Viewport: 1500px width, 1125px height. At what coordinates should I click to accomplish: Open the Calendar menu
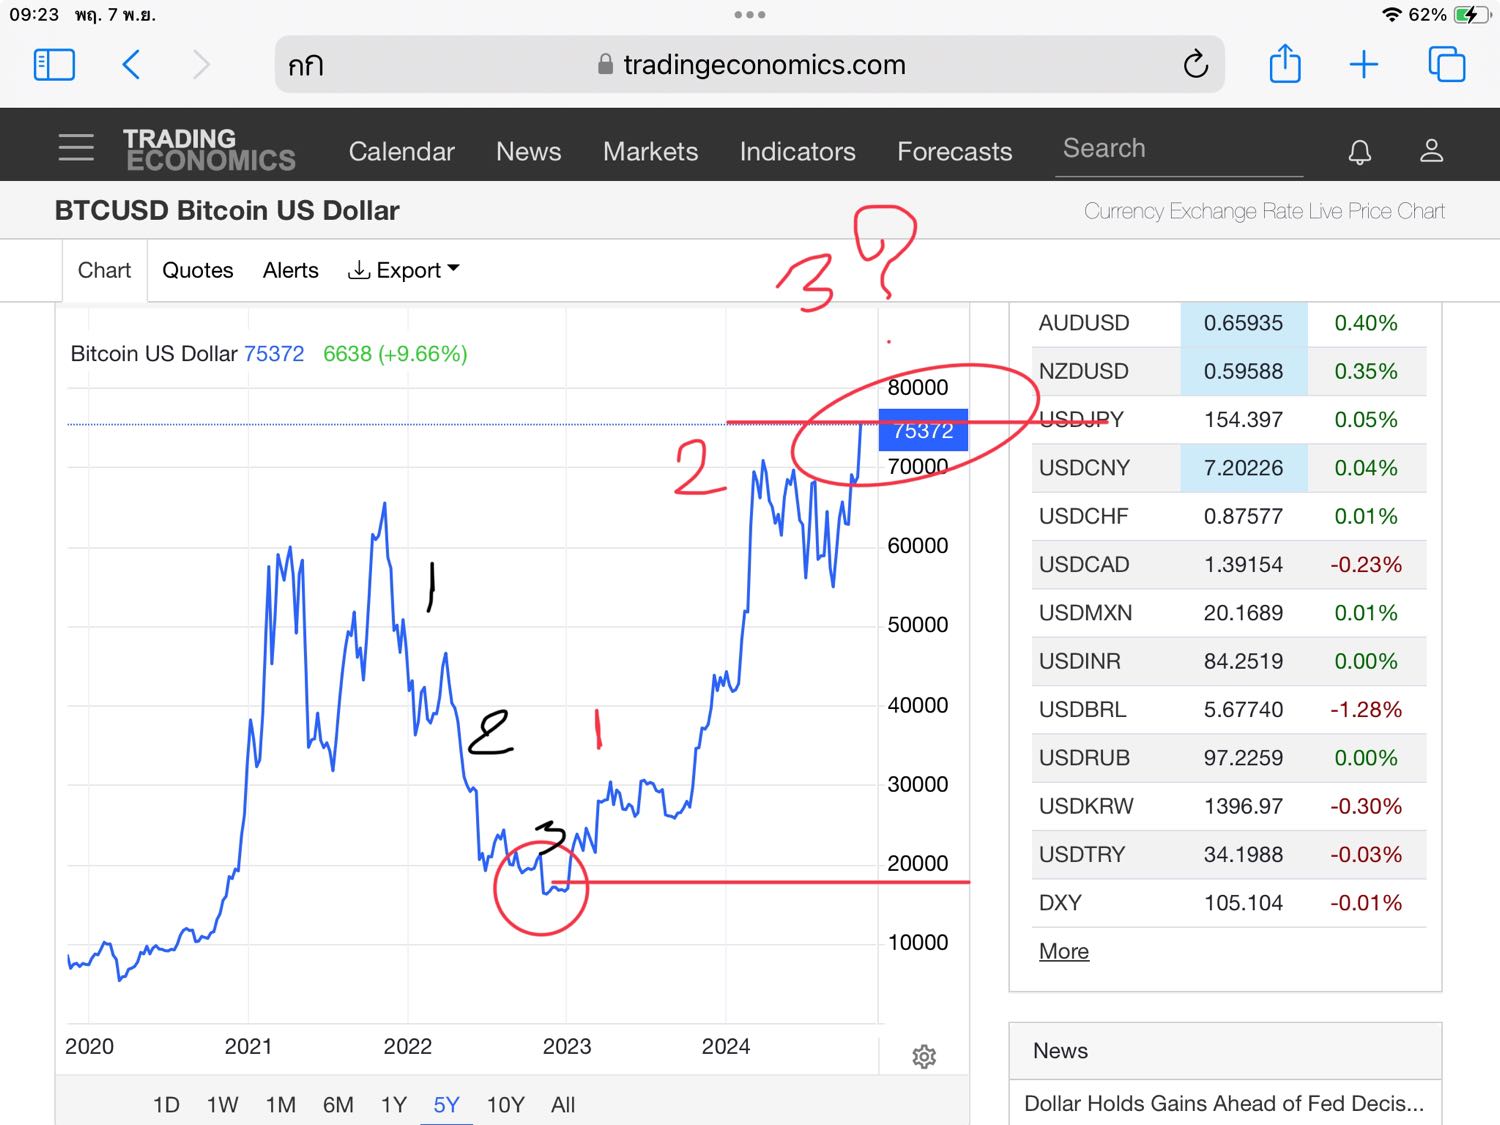pos(401,151)
